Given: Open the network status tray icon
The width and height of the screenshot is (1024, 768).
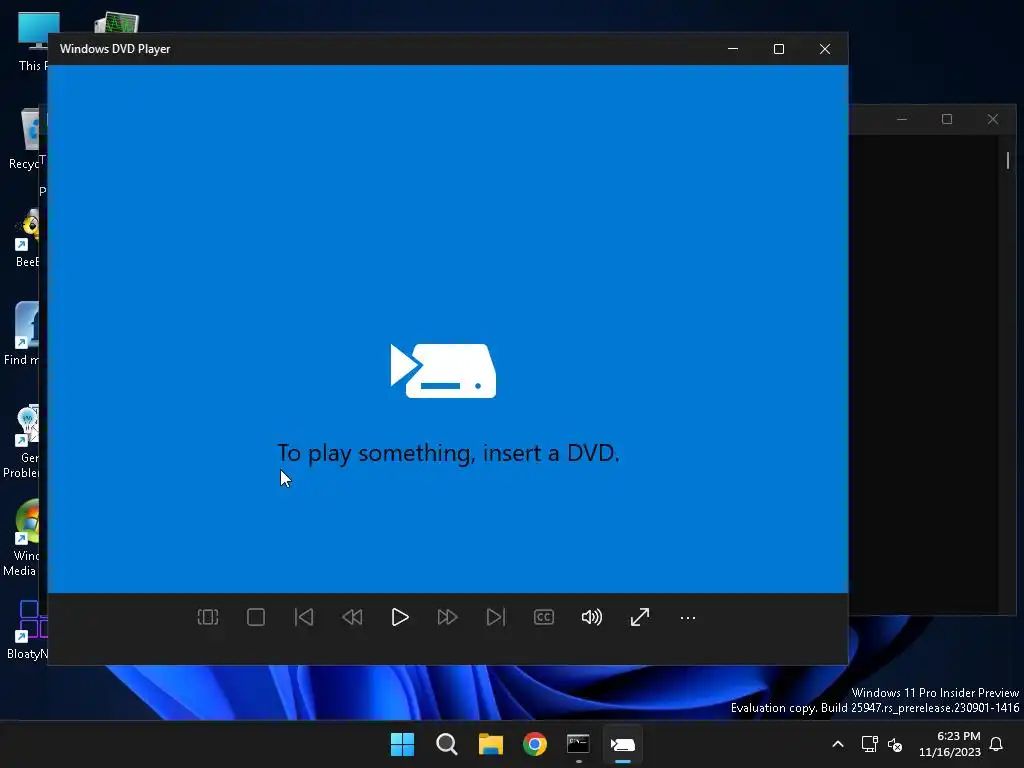Looking at the screenshot, I should pos(869,744).
